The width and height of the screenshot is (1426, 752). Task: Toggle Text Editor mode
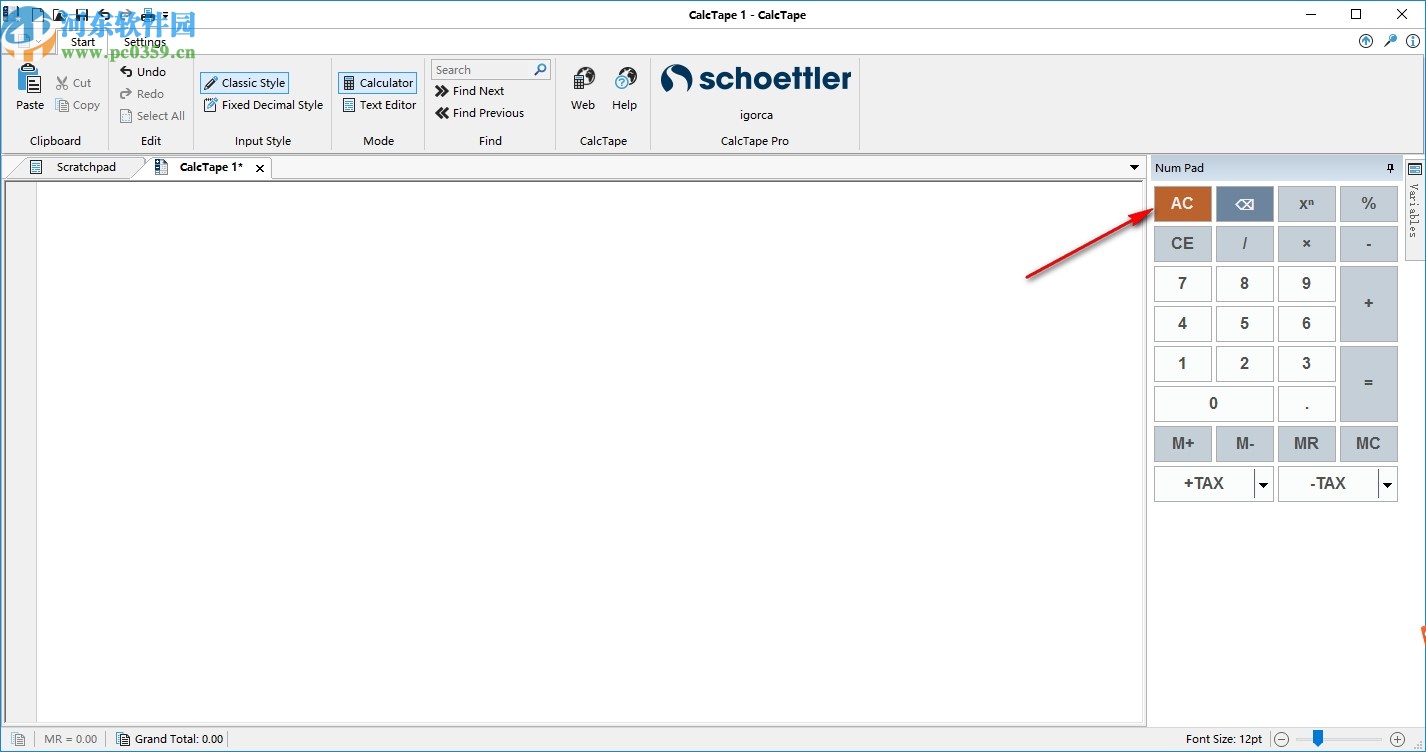pyautogui.click(x=379, y=104)
